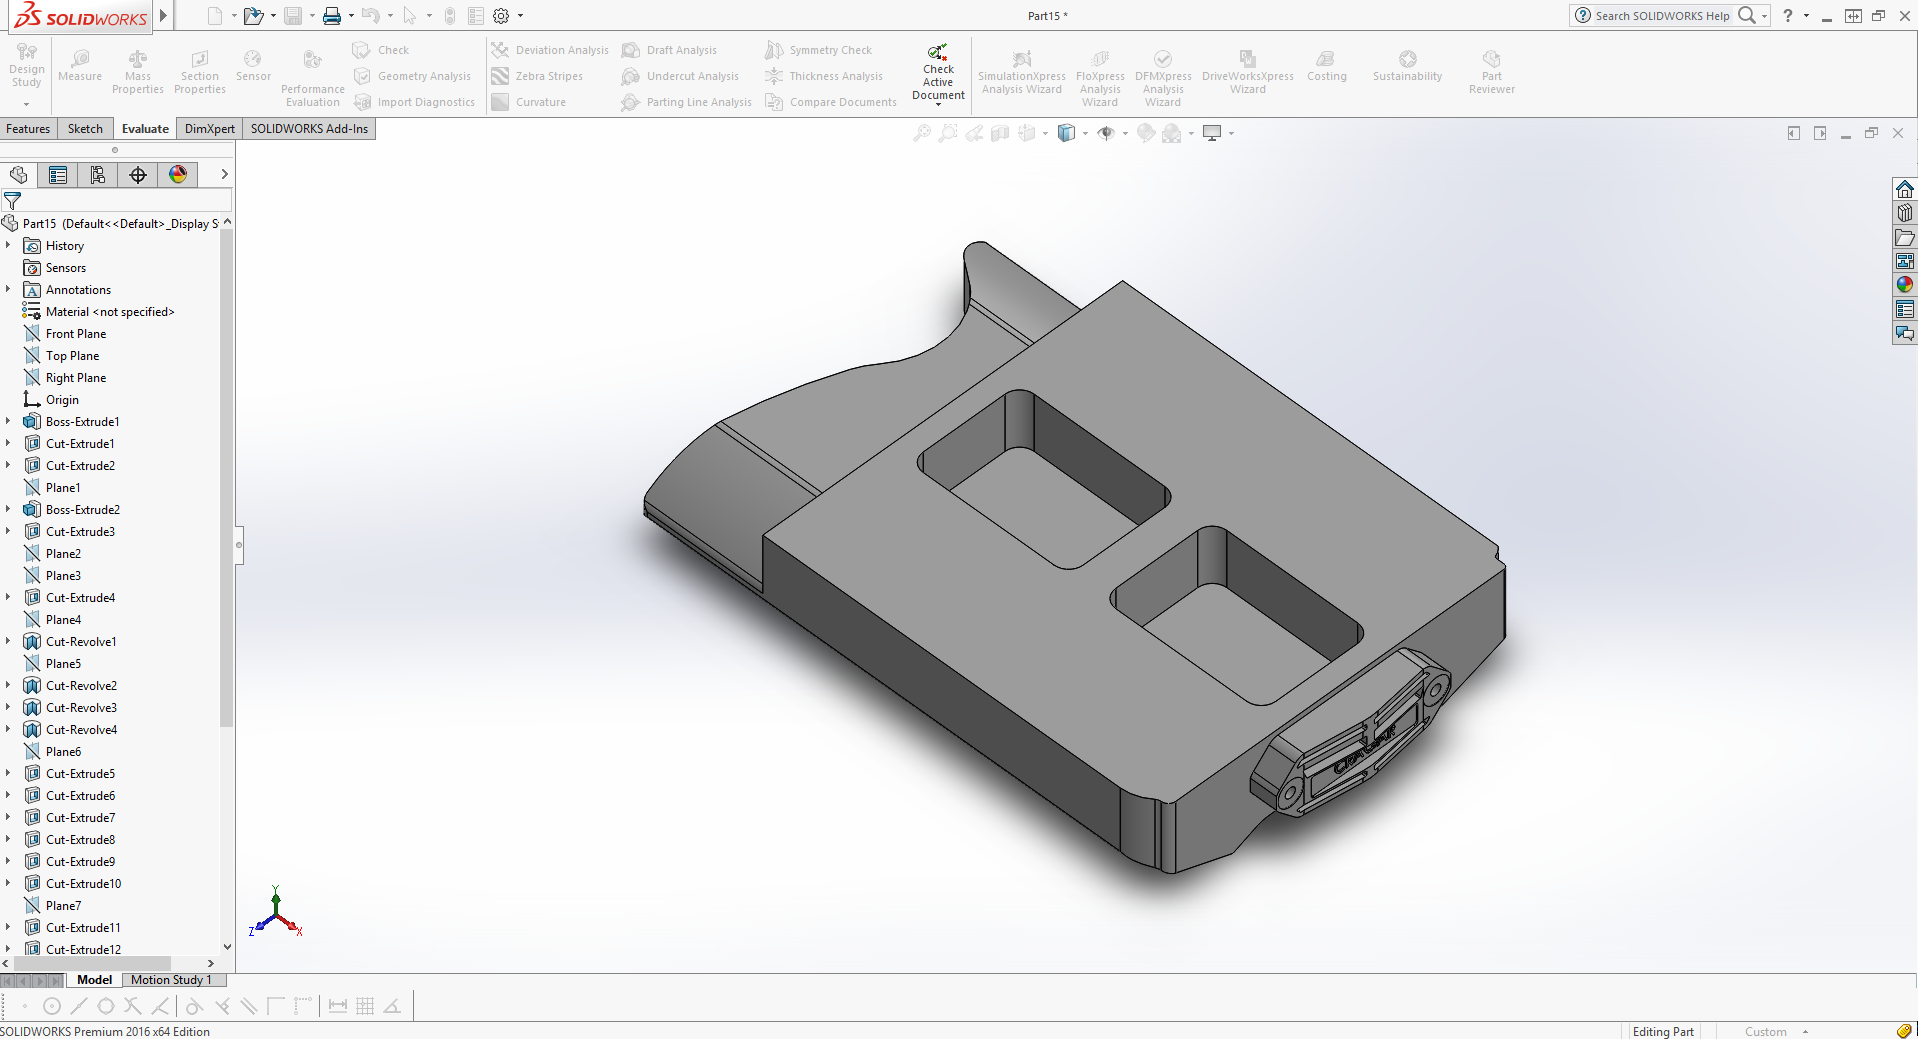This screenshot has height=1039, width=1918.
Task: Launch DFMXpress Analysis Wizard
Action: pyautogui.click(x=1163, y=78)
